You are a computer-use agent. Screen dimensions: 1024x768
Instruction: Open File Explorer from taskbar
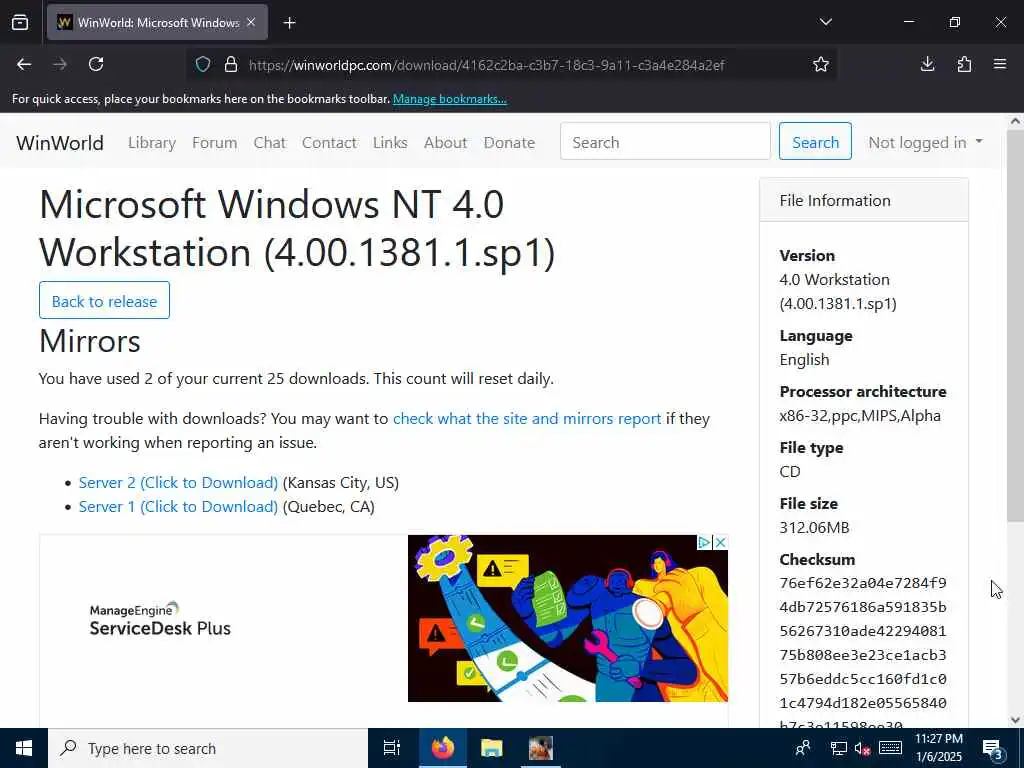[x=491, y=748]
